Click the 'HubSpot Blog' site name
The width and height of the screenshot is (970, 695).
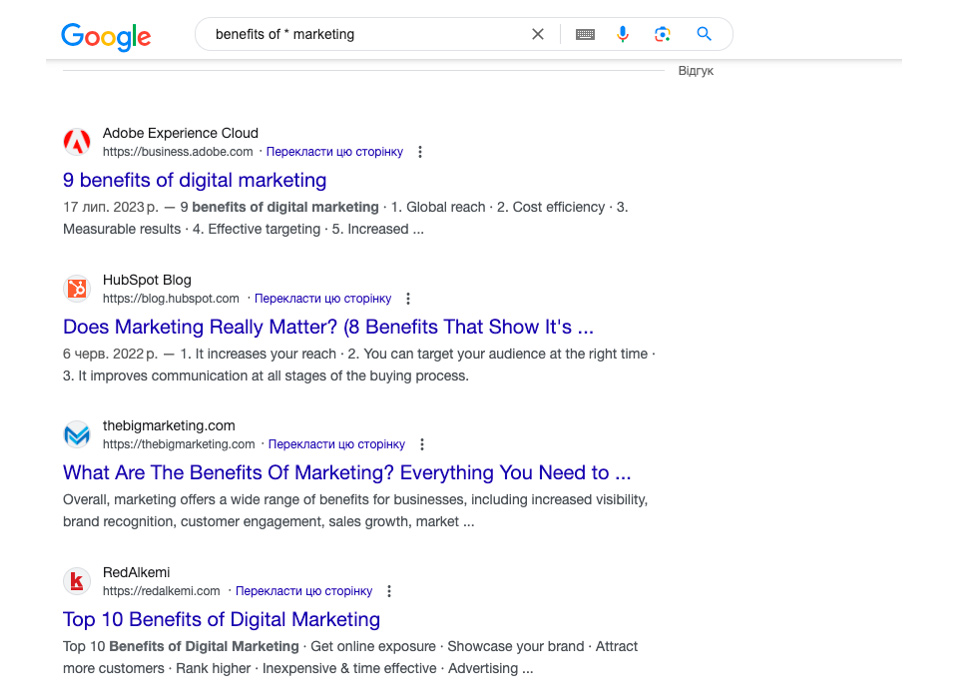coord(147,280)
